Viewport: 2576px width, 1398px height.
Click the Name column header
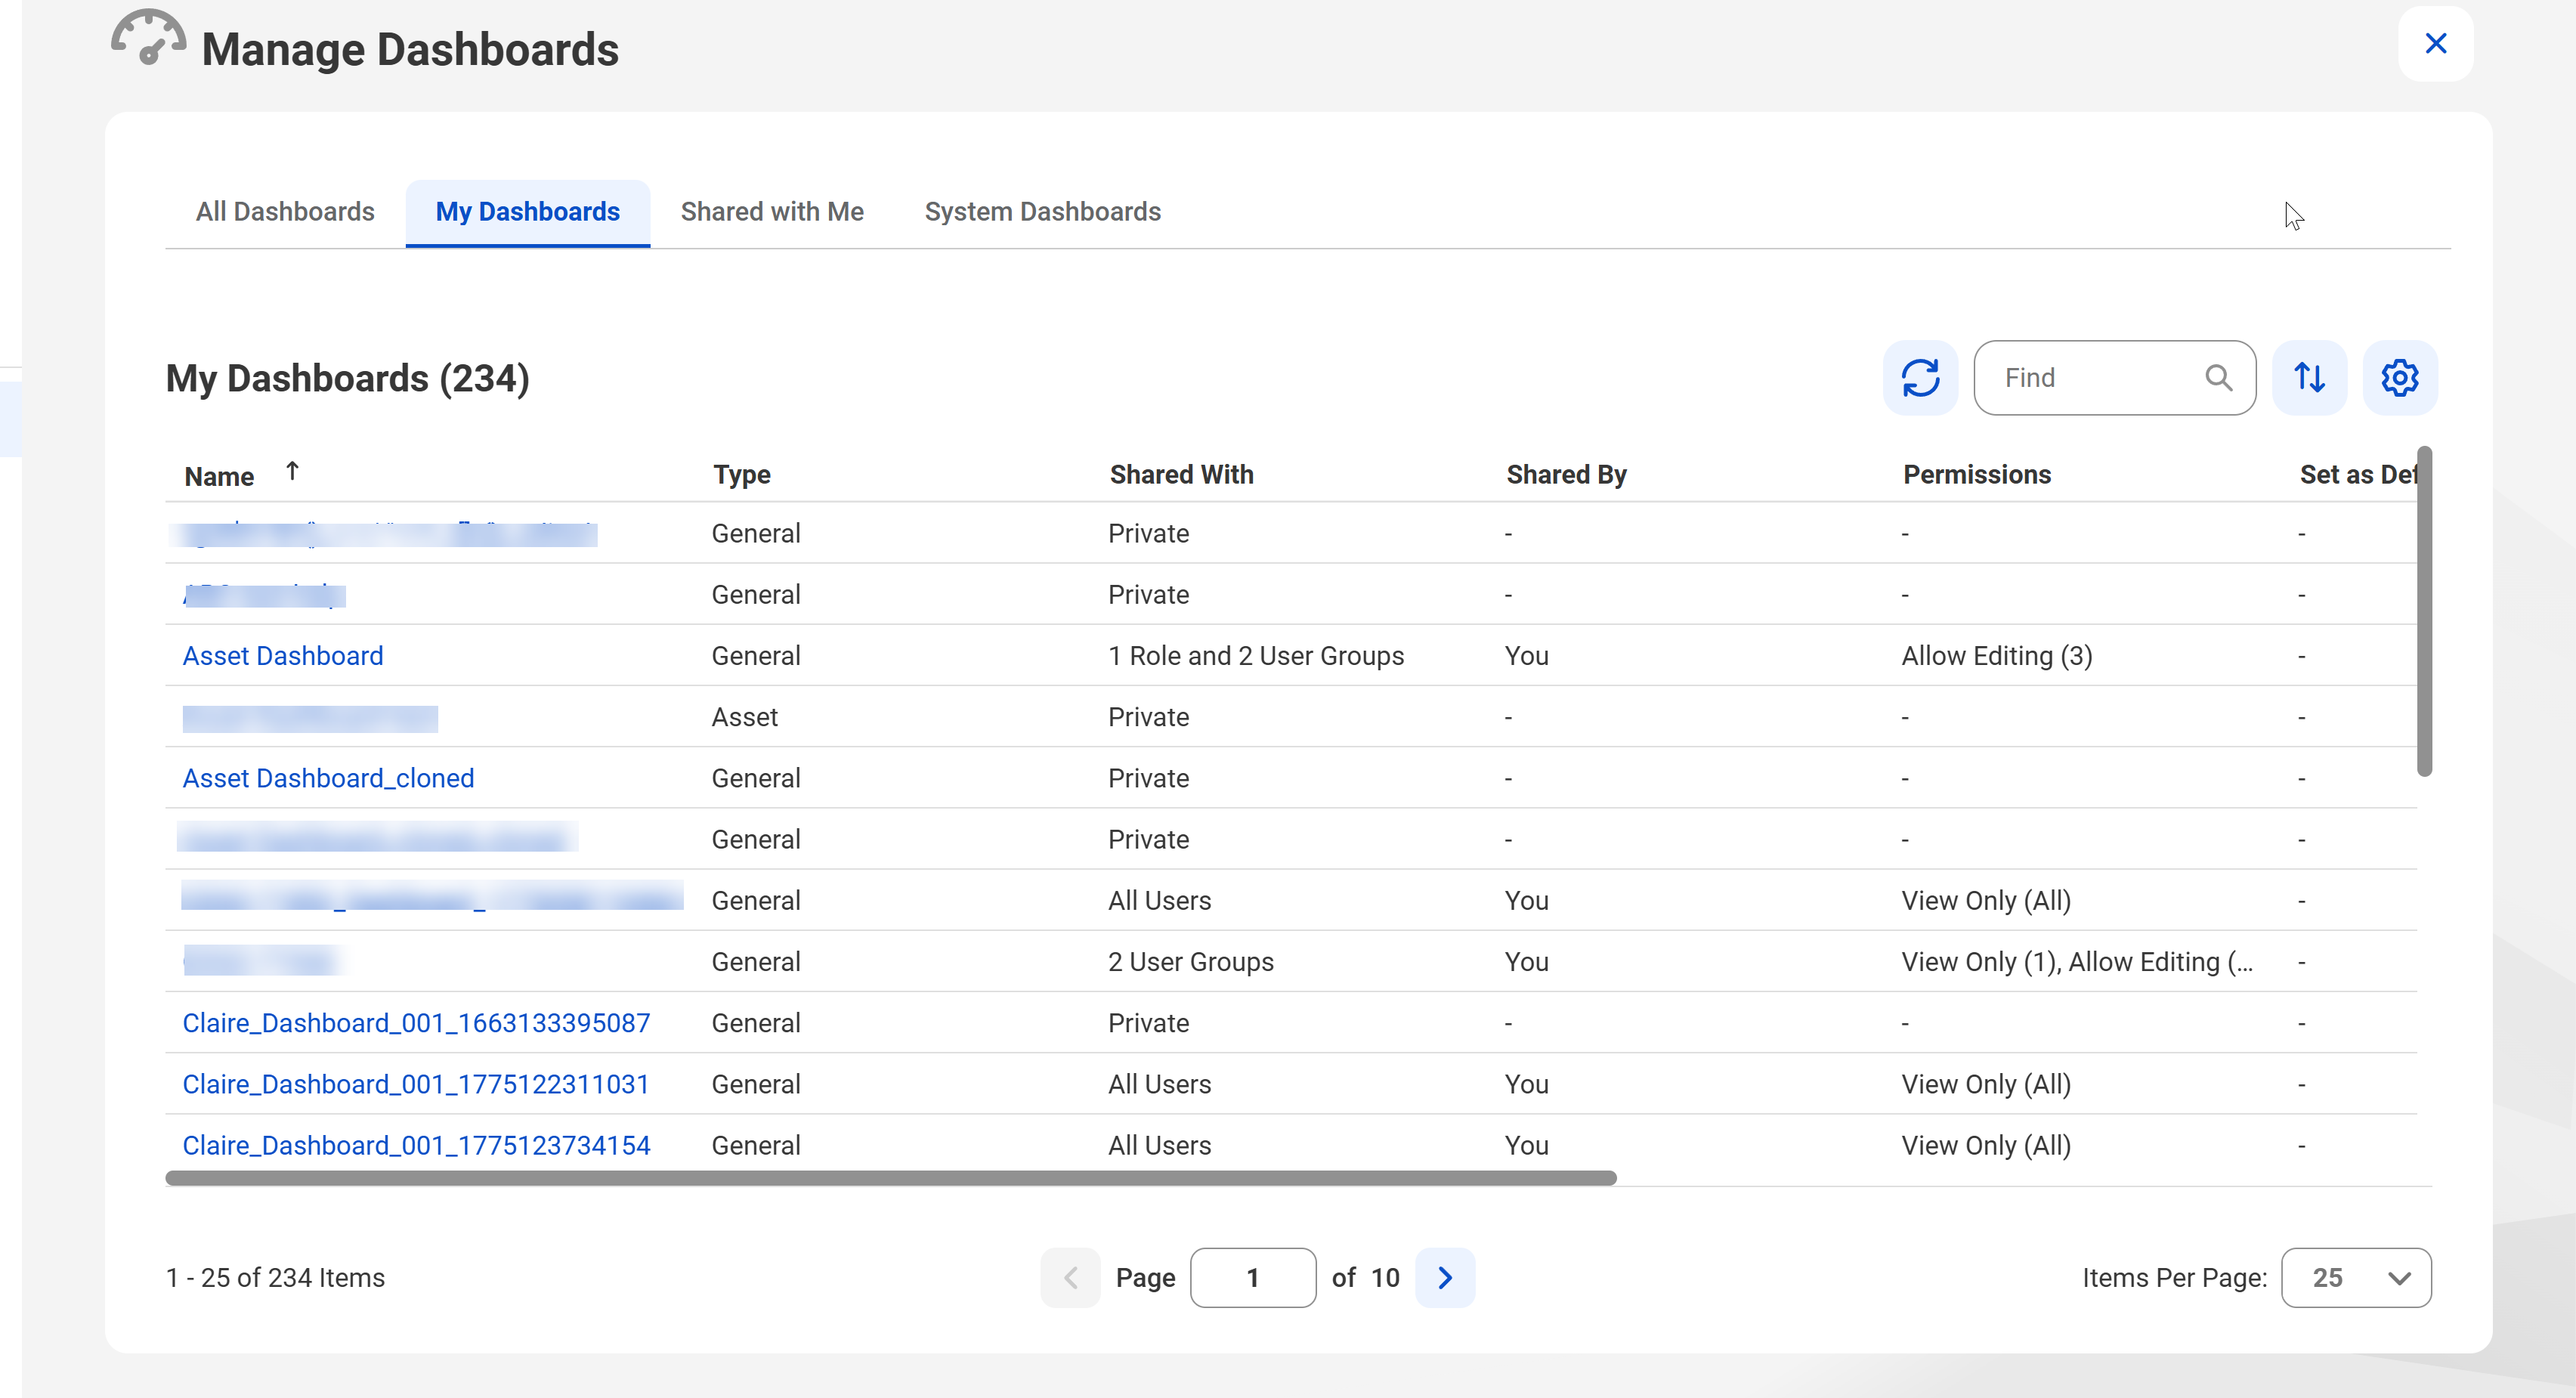[x=219, y=476]
